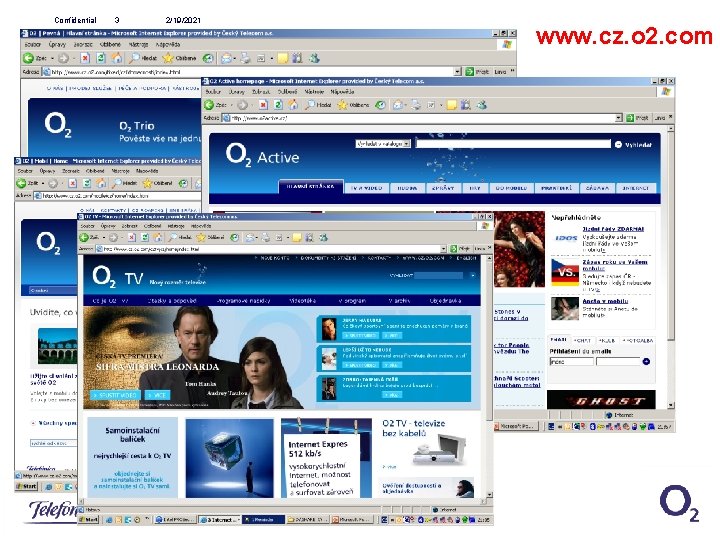
Task: Click Stop icon in O2 Active window
Action: 263,105
